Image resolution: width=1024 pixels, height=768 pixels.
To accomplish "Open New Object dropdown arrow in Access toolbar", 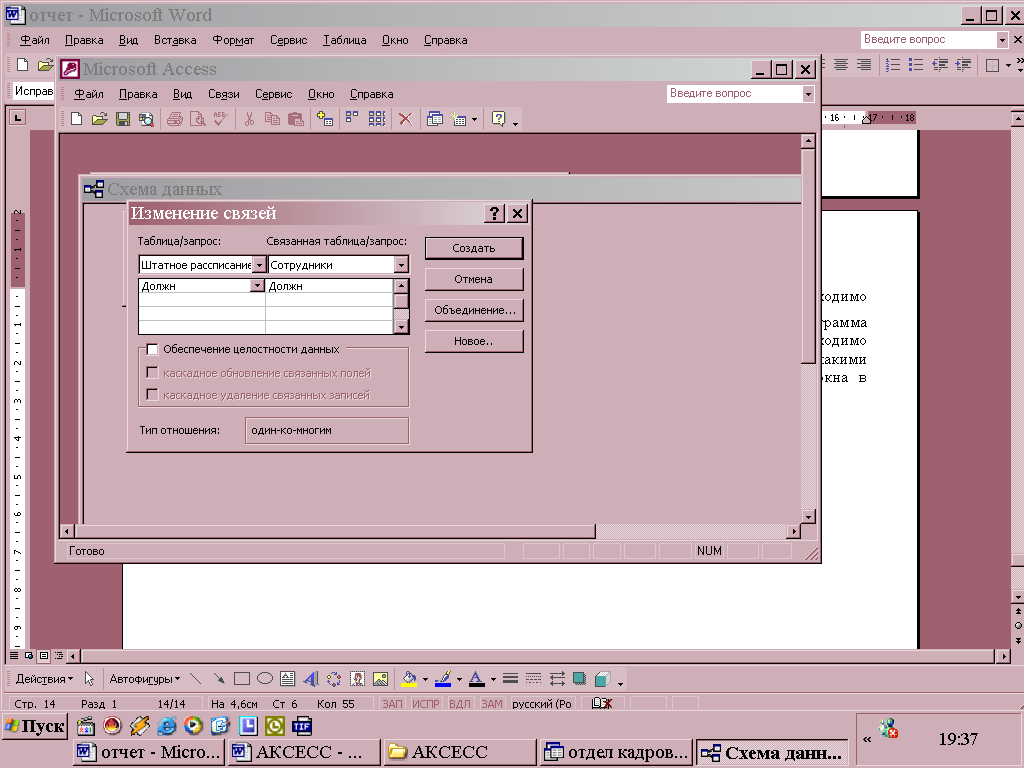I will (x=474, y=119).
